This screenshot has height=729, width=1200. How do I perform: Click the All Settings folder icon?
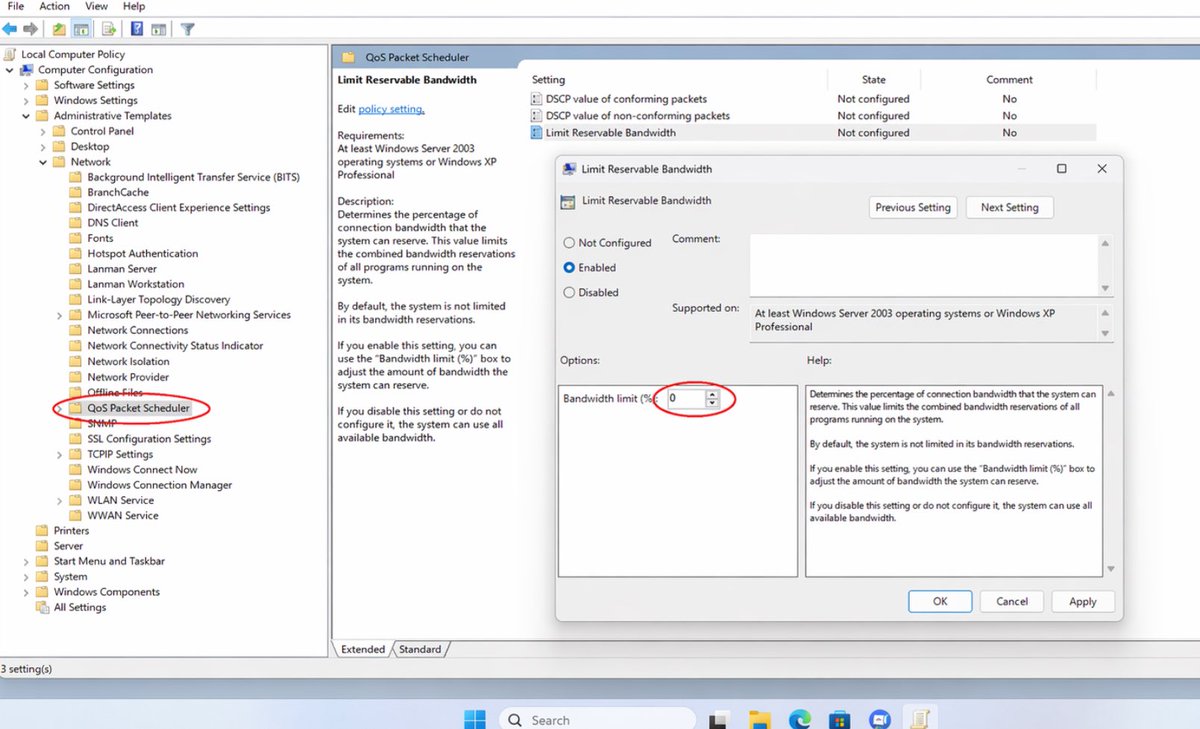click(x=42, y=607)
